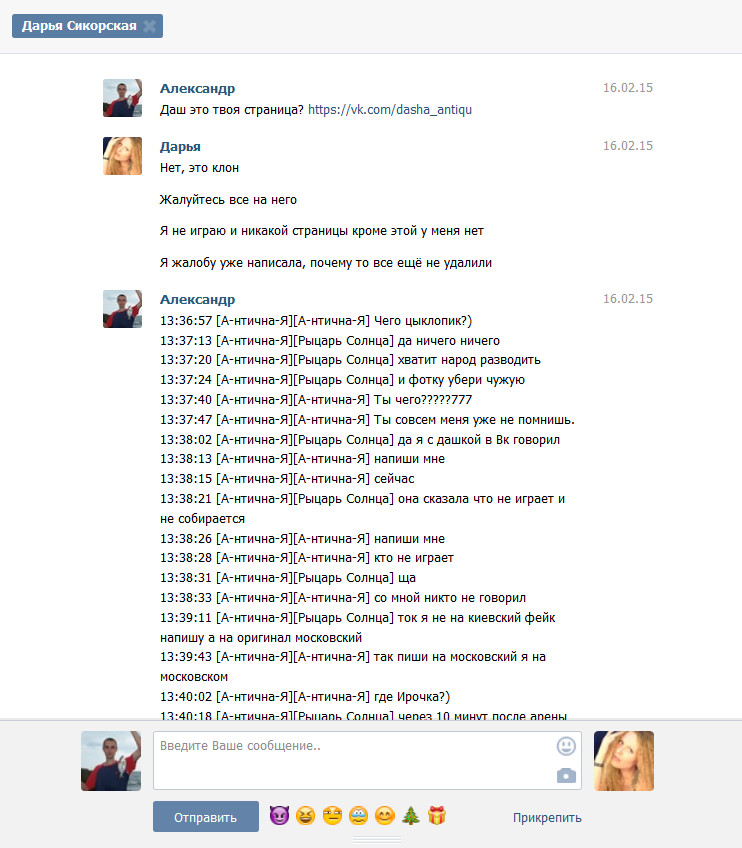Image resolution: width=742 pixels, height=848 pixels.
Task: Insert the smirking sunglasses-style yellow emoji
Action: [x=332, y=815]
